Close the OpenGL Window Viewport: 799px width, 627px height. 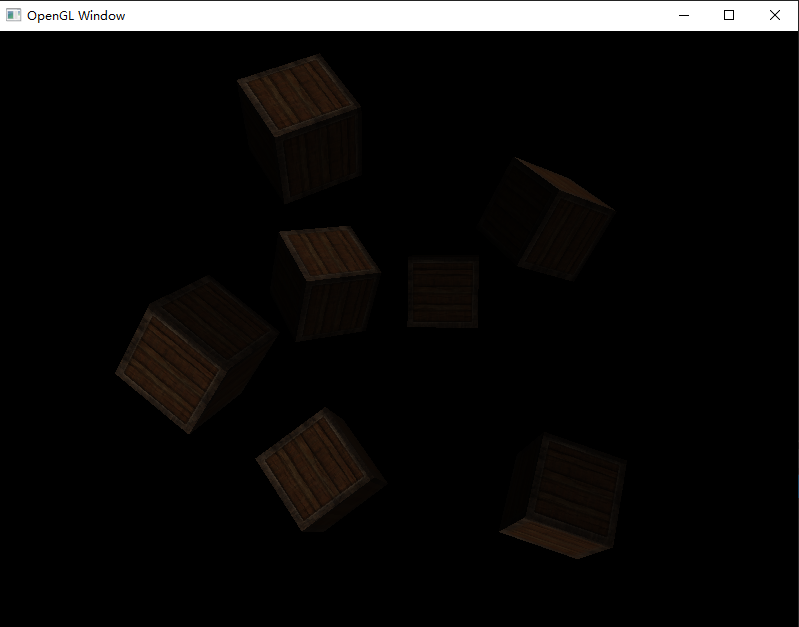click(x=775, y=15)
